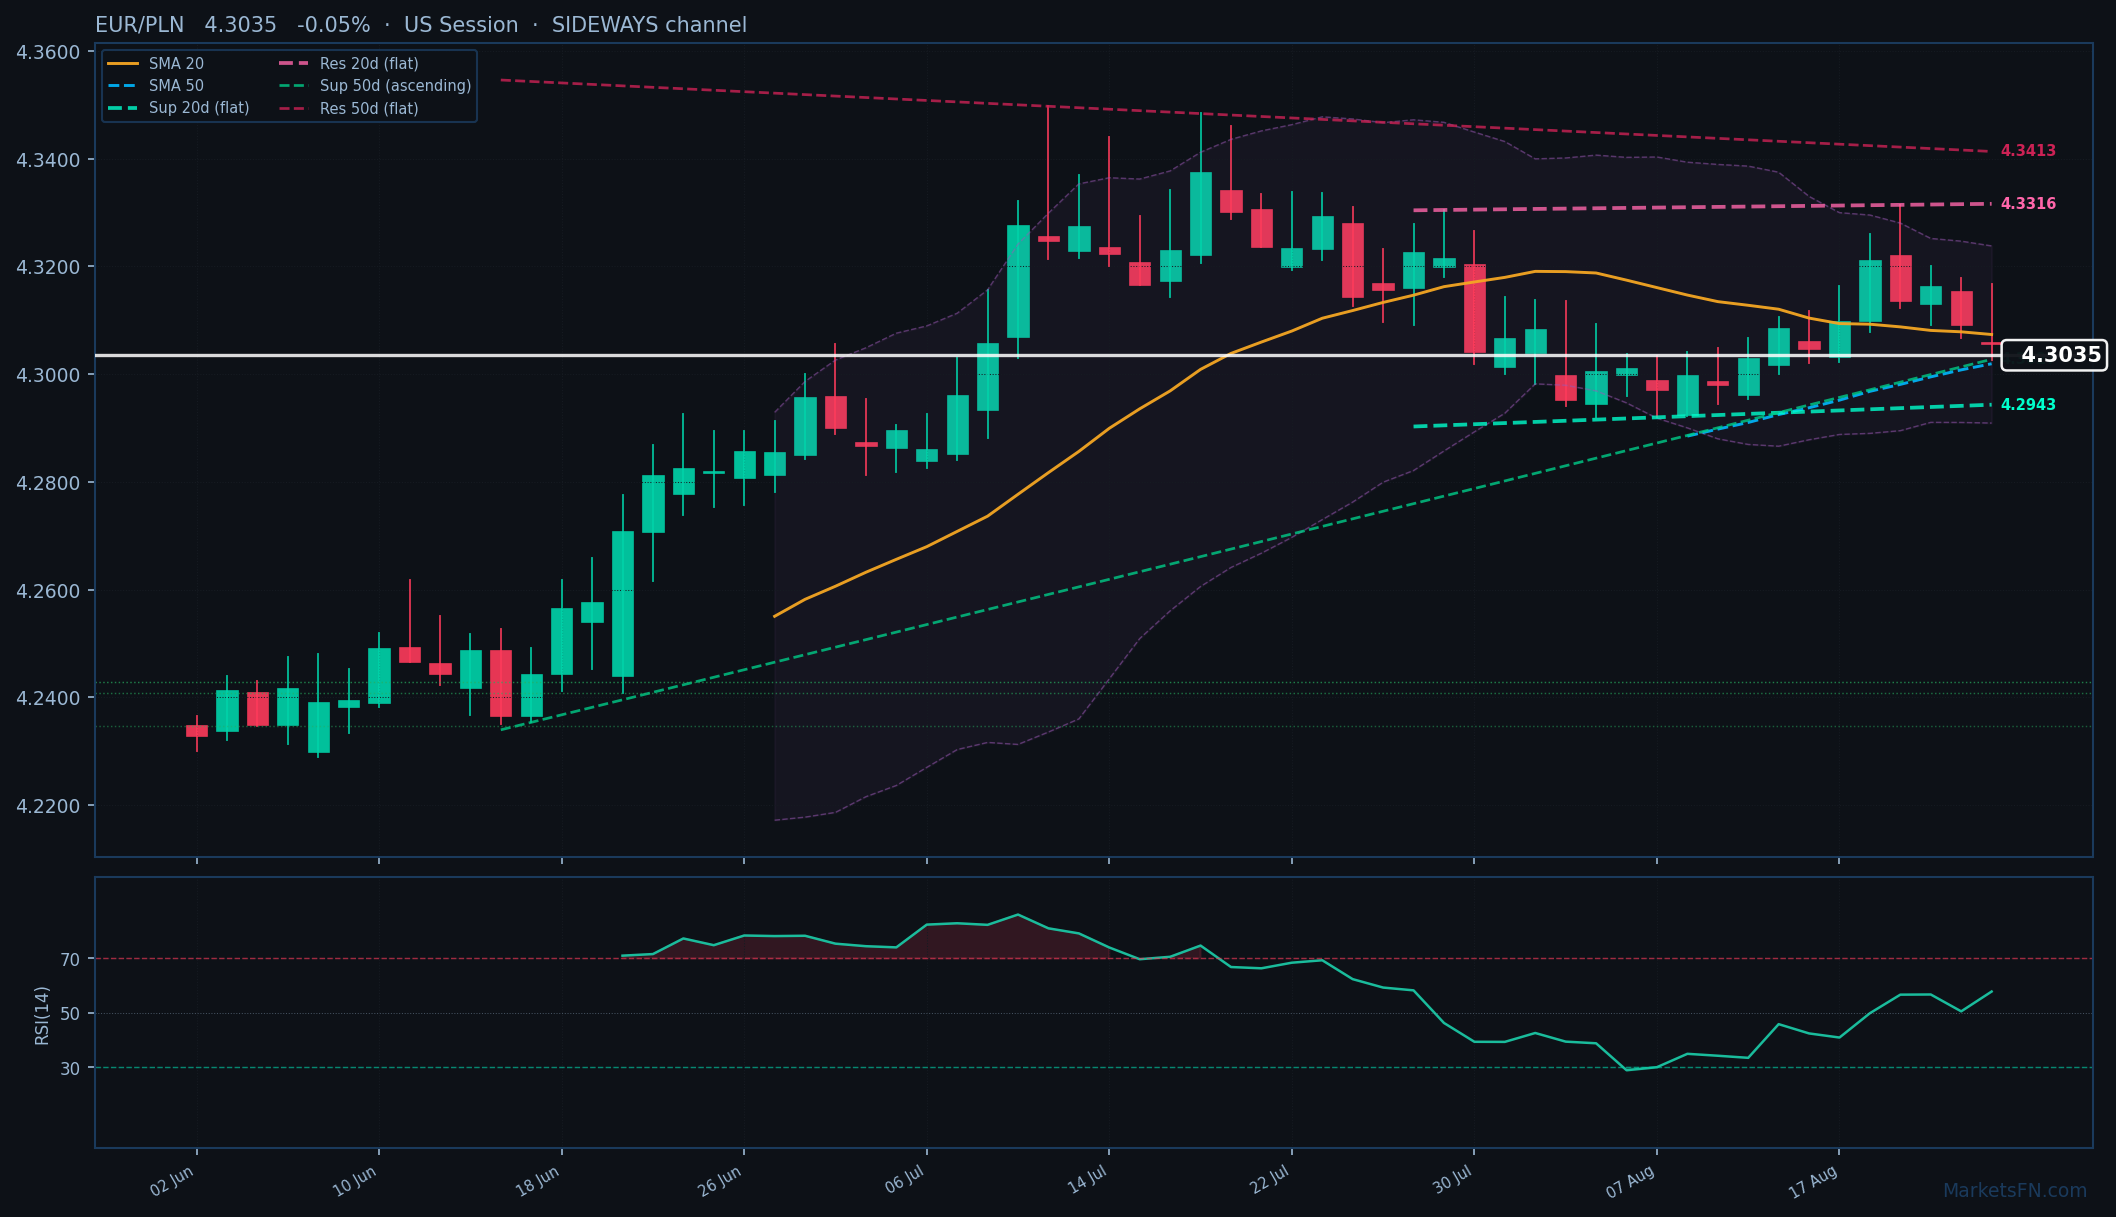Click the SIDEWAYS channel text in the title

(x=649, y=25)
